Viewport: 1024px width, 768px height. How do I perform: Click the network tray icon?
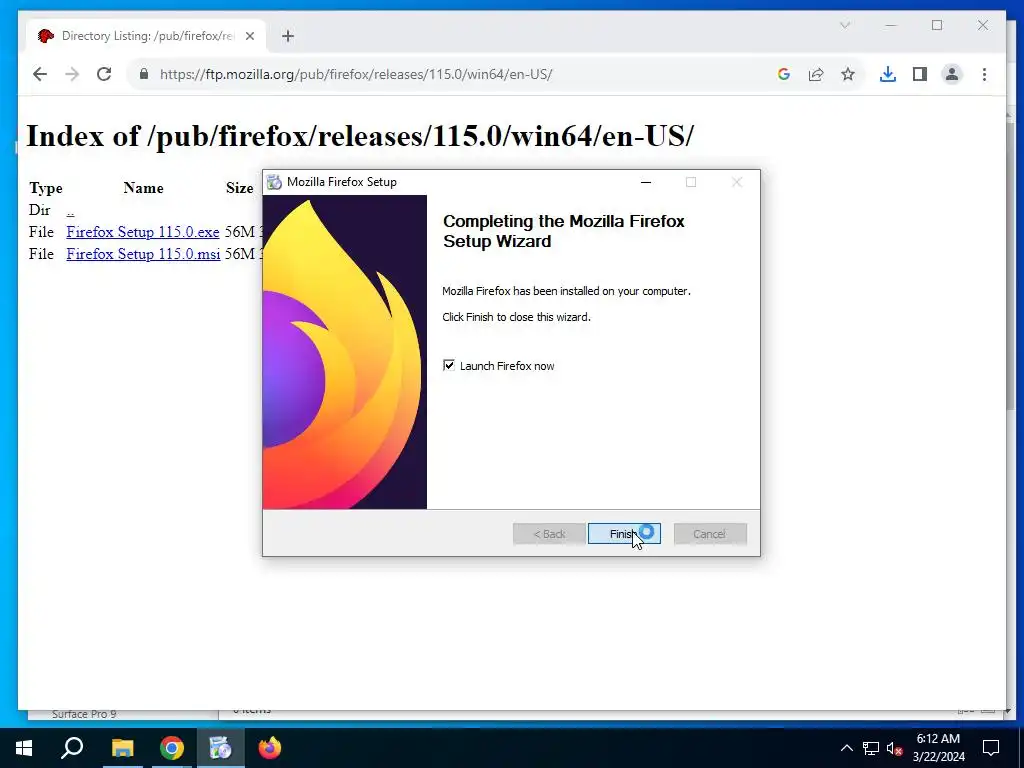(x=871, y=748)
